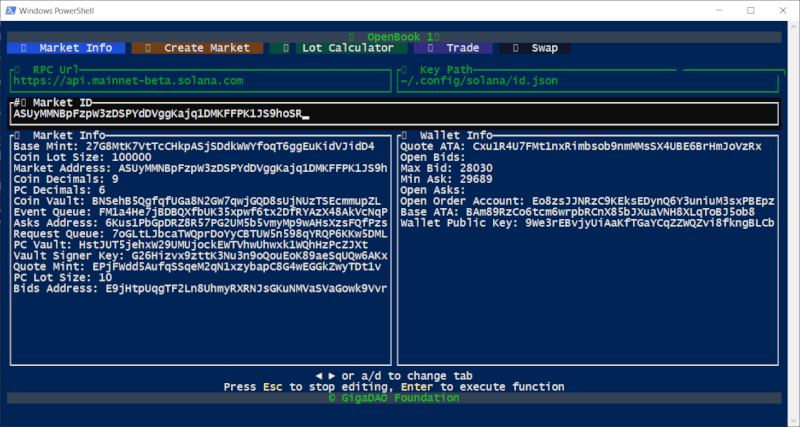Select the PC Vault address line

[191, 245]
